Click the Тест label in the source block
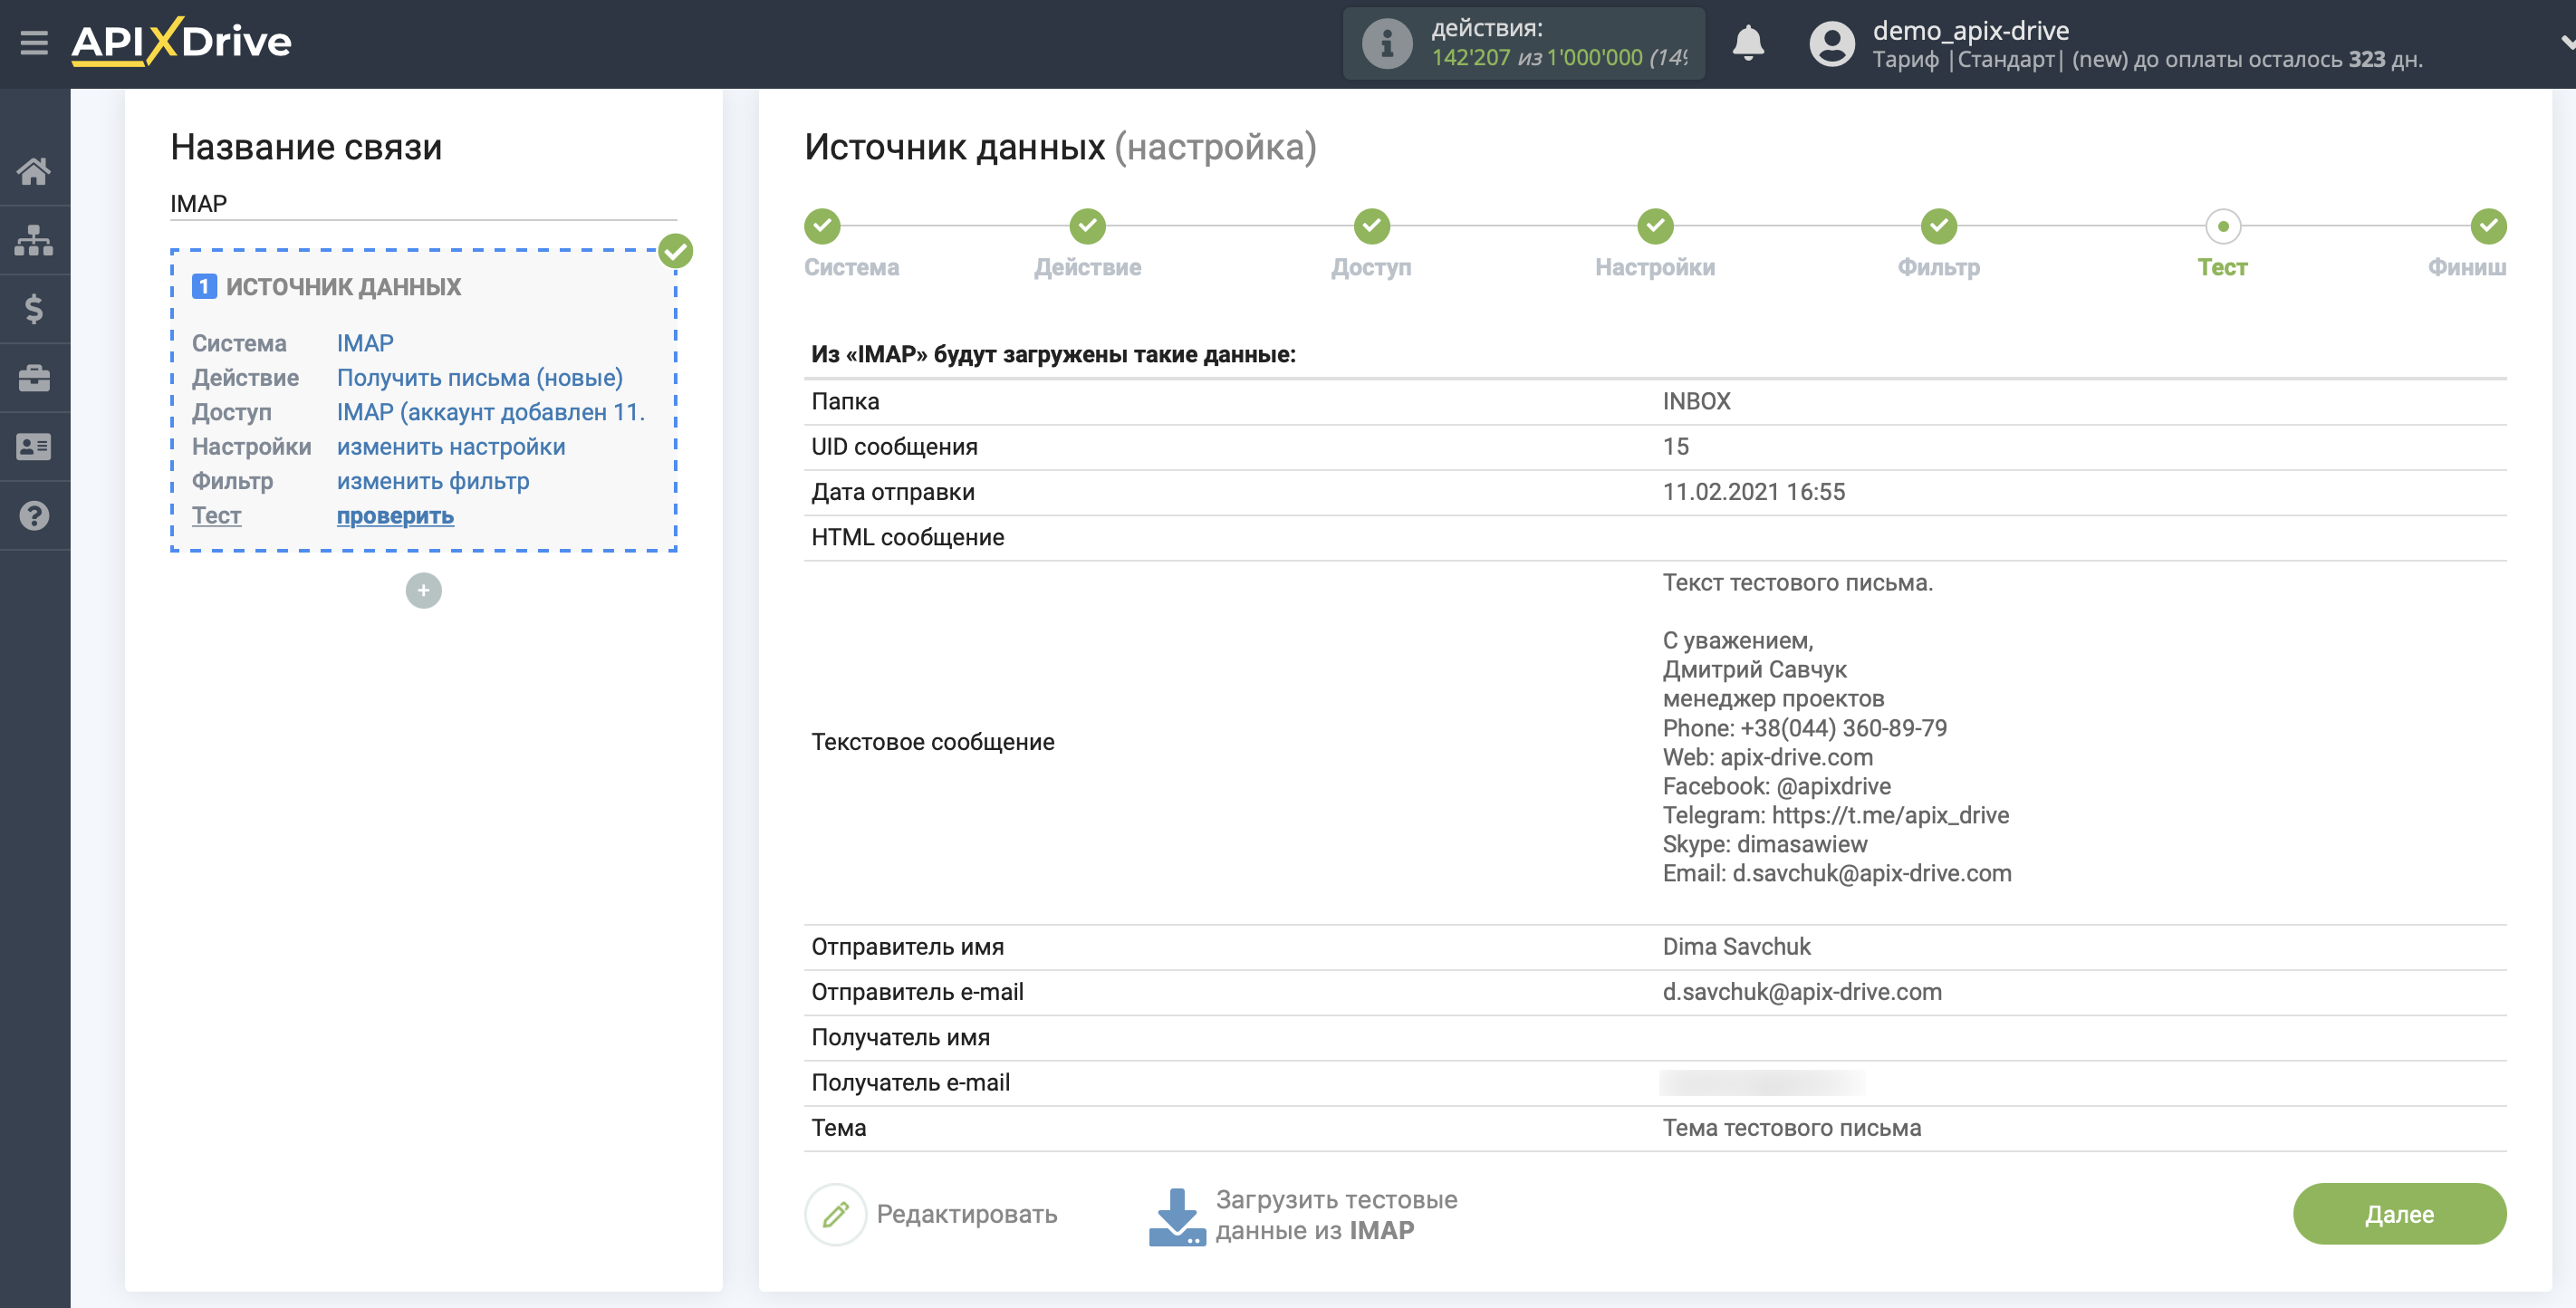 (x=216, y=516)
